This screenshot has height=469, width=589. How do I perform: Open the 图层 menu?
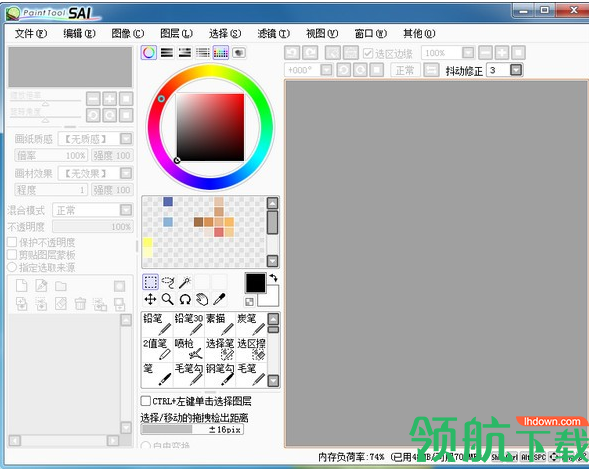click(x=176, y=34)
